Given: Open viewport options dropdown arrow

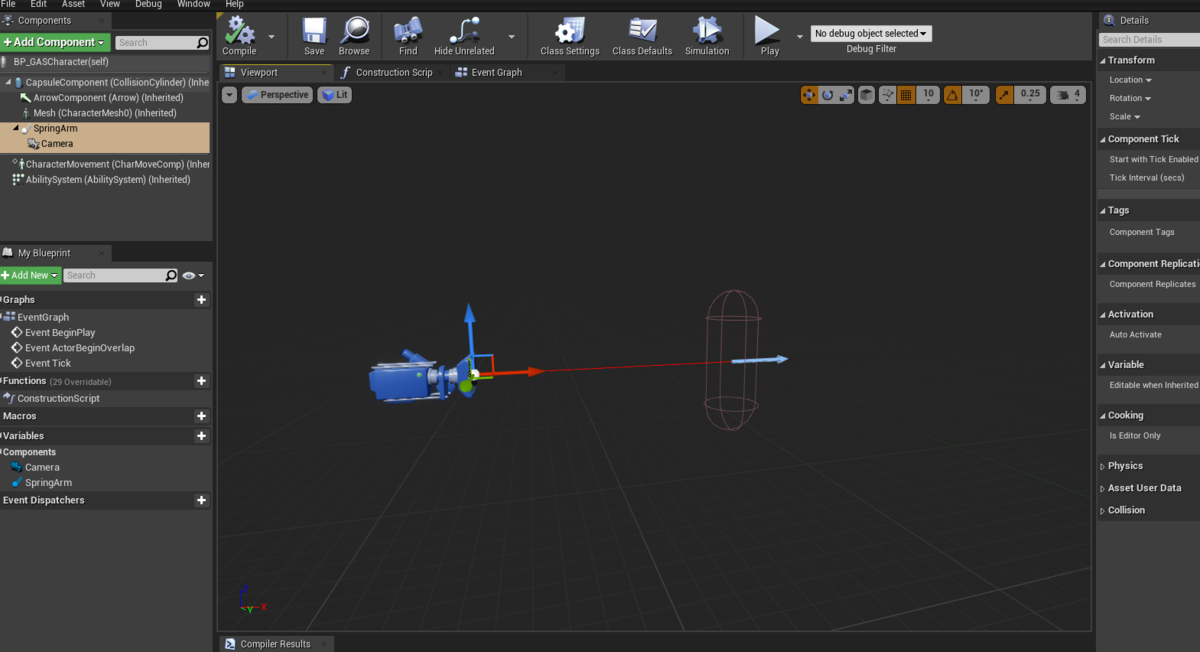Looking at the screenshot, I should pos(230,95).
